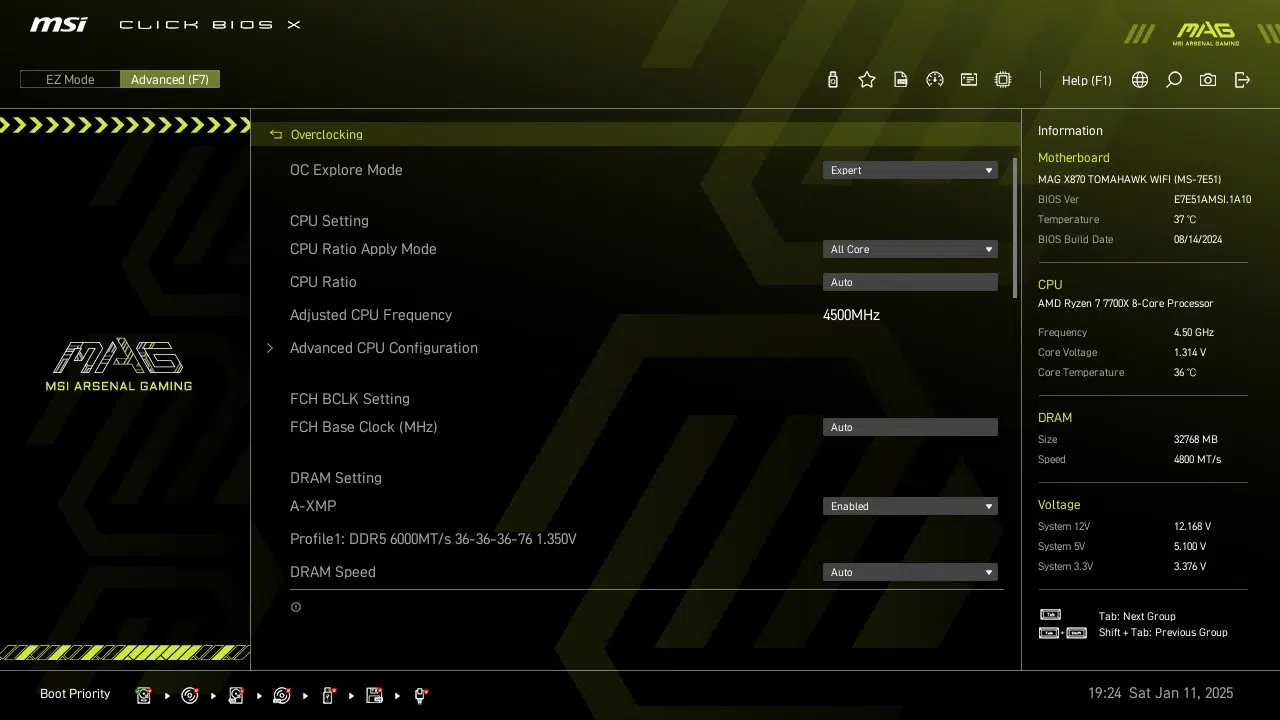Viewport: 1280px width, 720px height.
Task: Click the profile save document icon
Action: [x=901, y=80]
